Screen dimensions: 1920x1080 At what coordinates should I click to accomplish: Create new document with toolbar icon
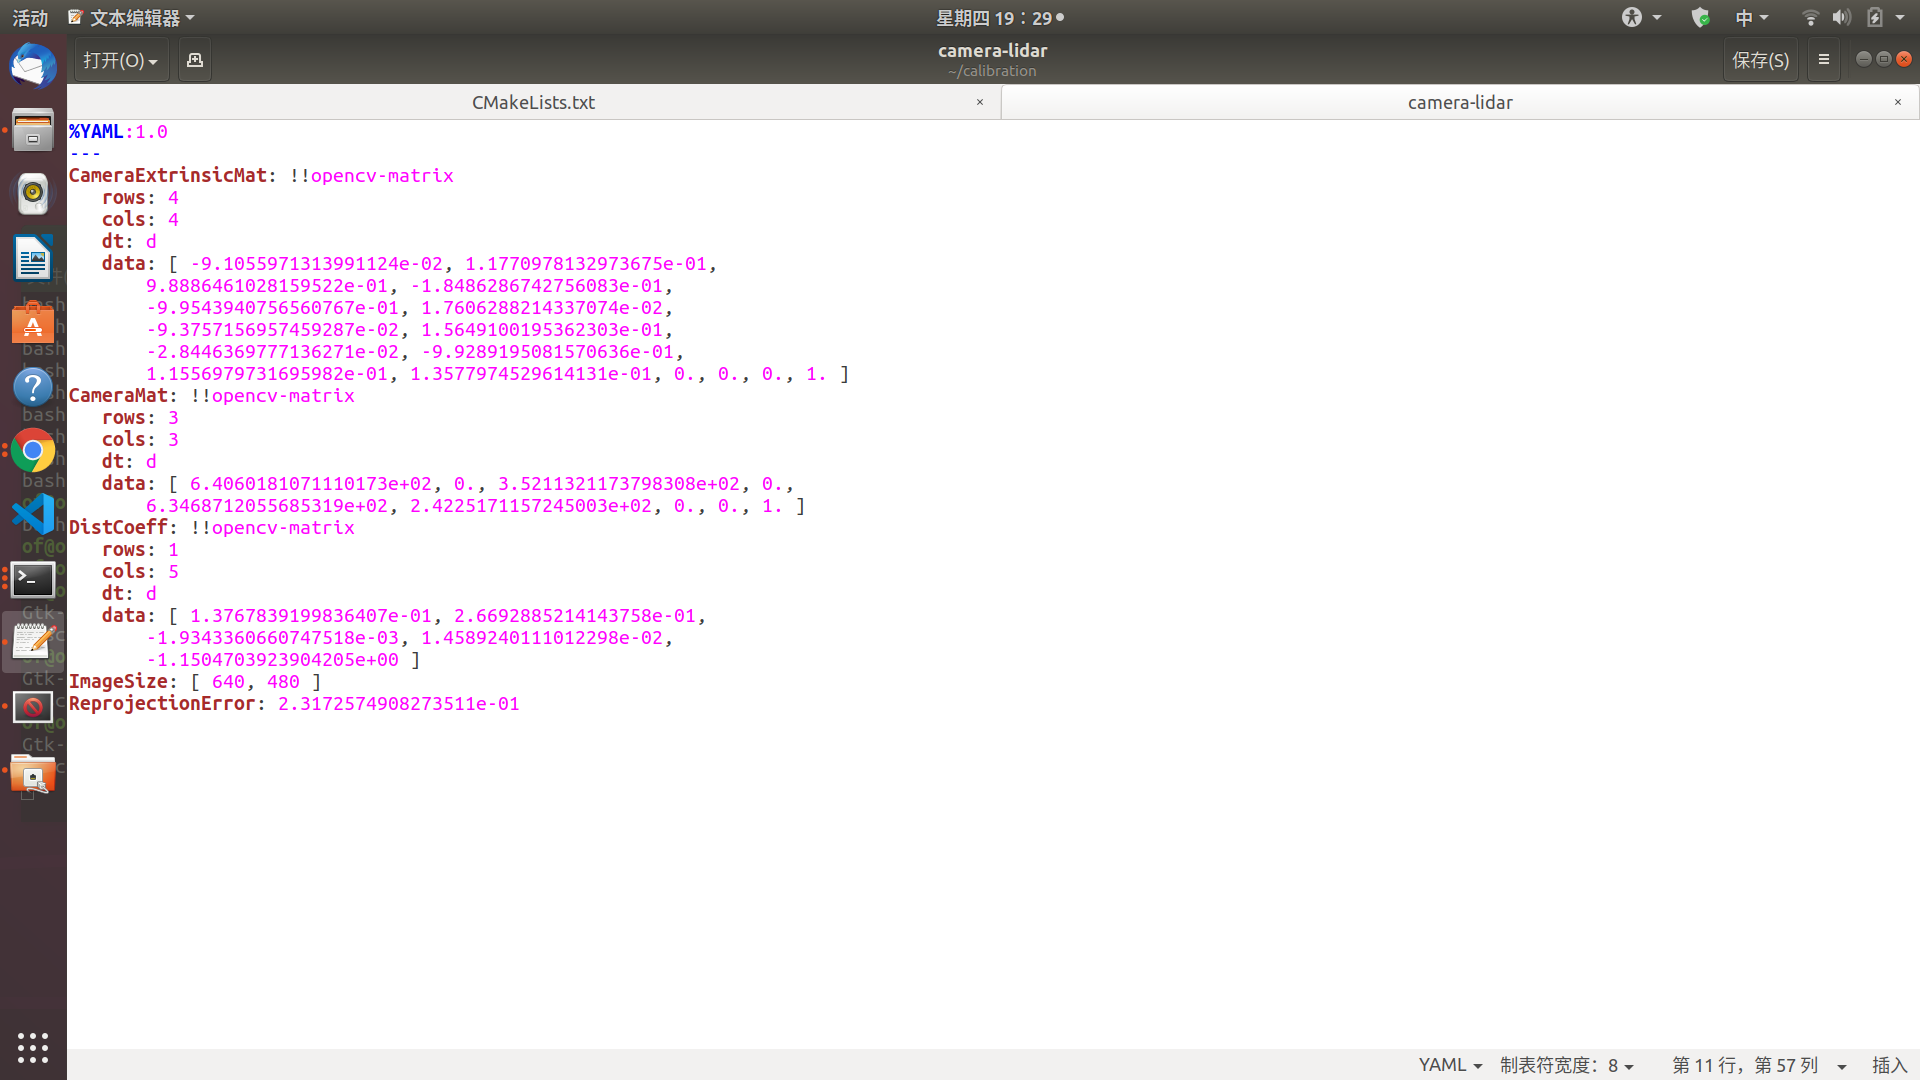(x=195, y=60)
